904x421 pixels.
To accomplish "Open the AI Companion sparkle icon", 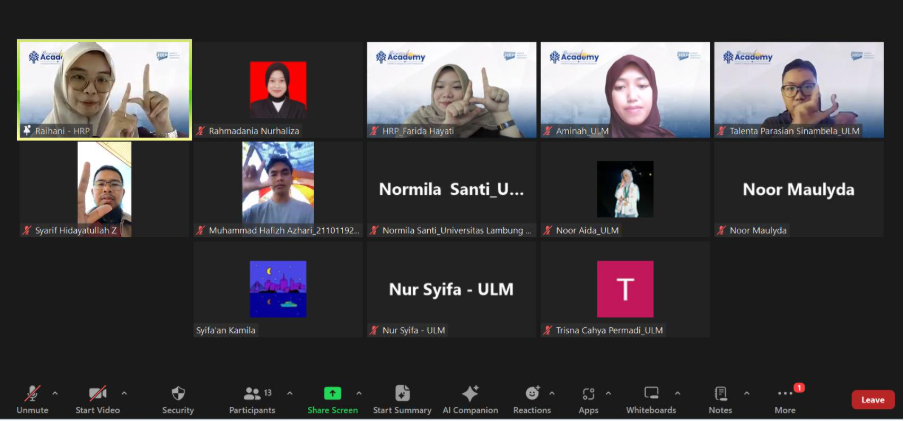I will point(470,393).
